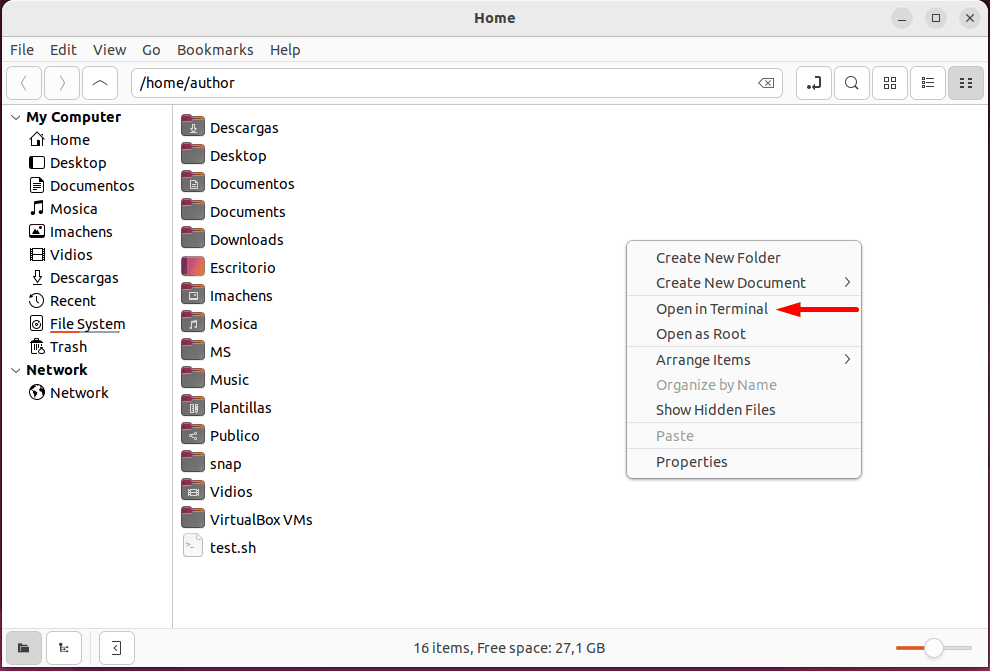Image resolution: width=990 pixels, height=671 pixels.
Task: Open Documentos in the sidebar
Action: pos(81,186)
